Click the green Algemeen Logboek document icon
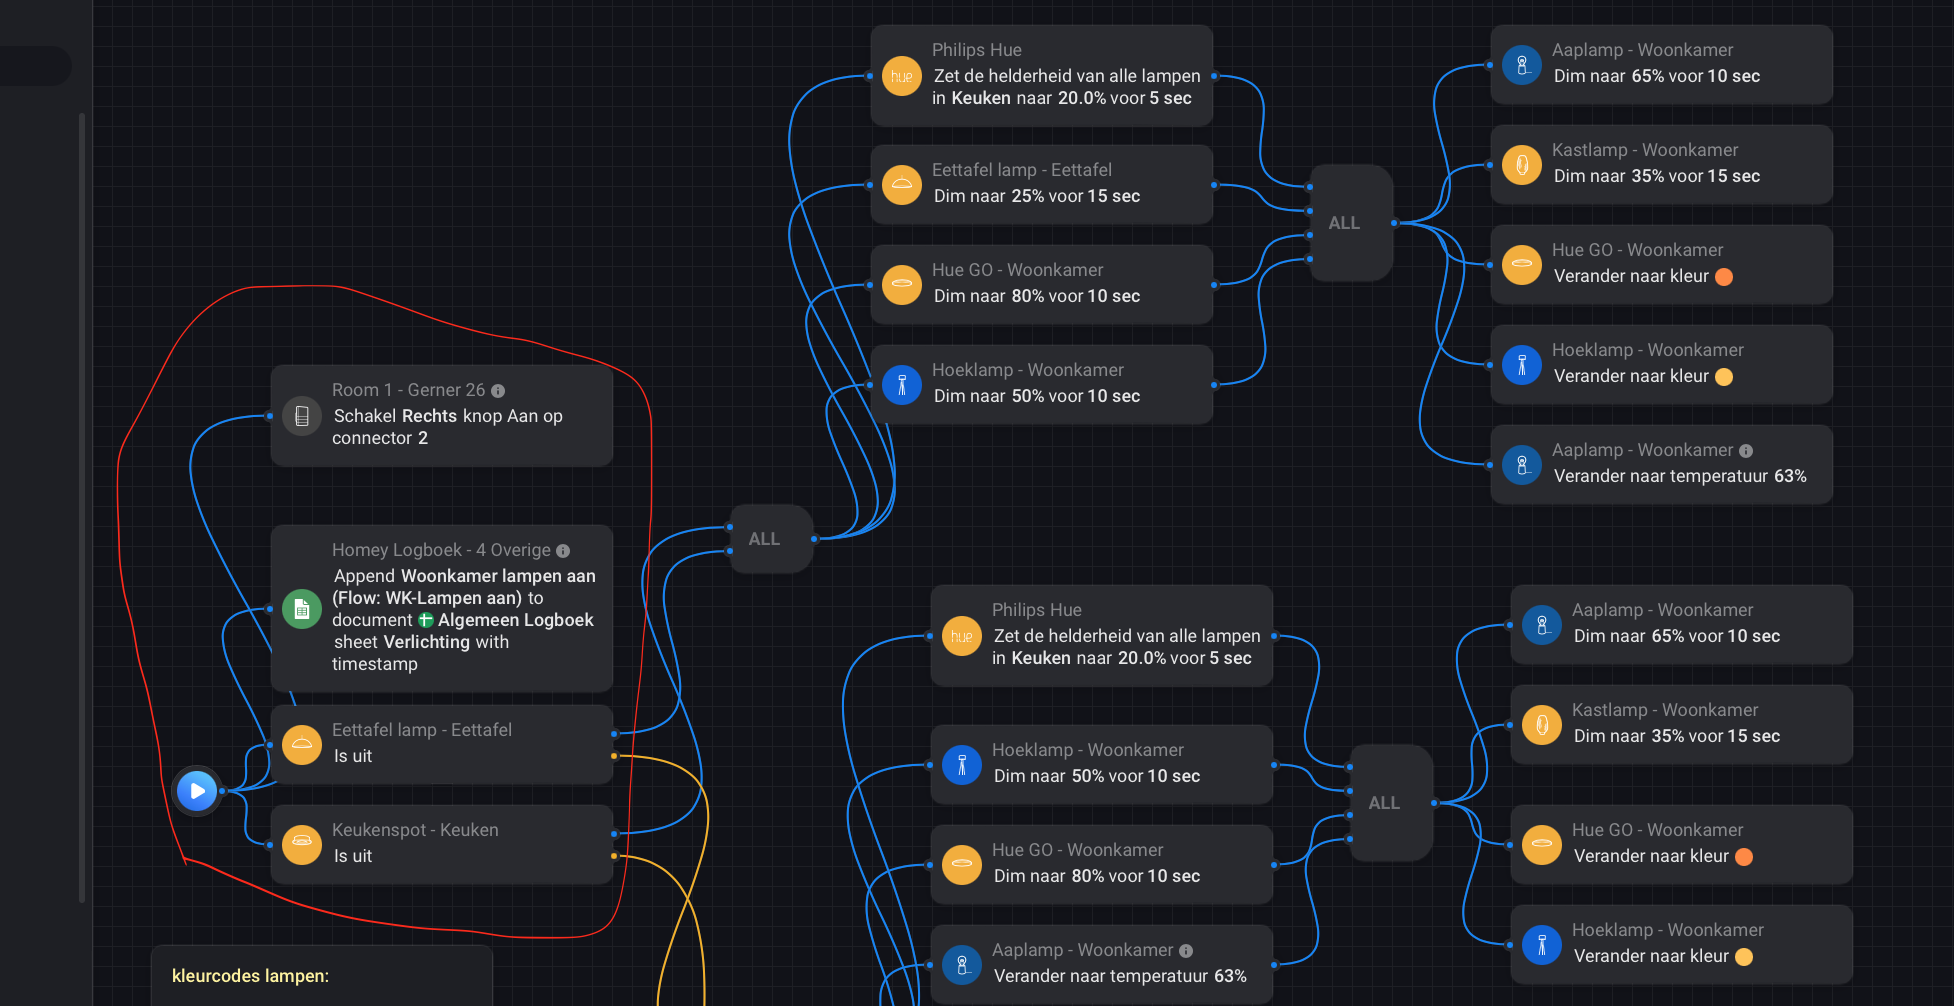Image resolution: width=1954 pixels, height=1006 pixels. click(x=426, y=620)
